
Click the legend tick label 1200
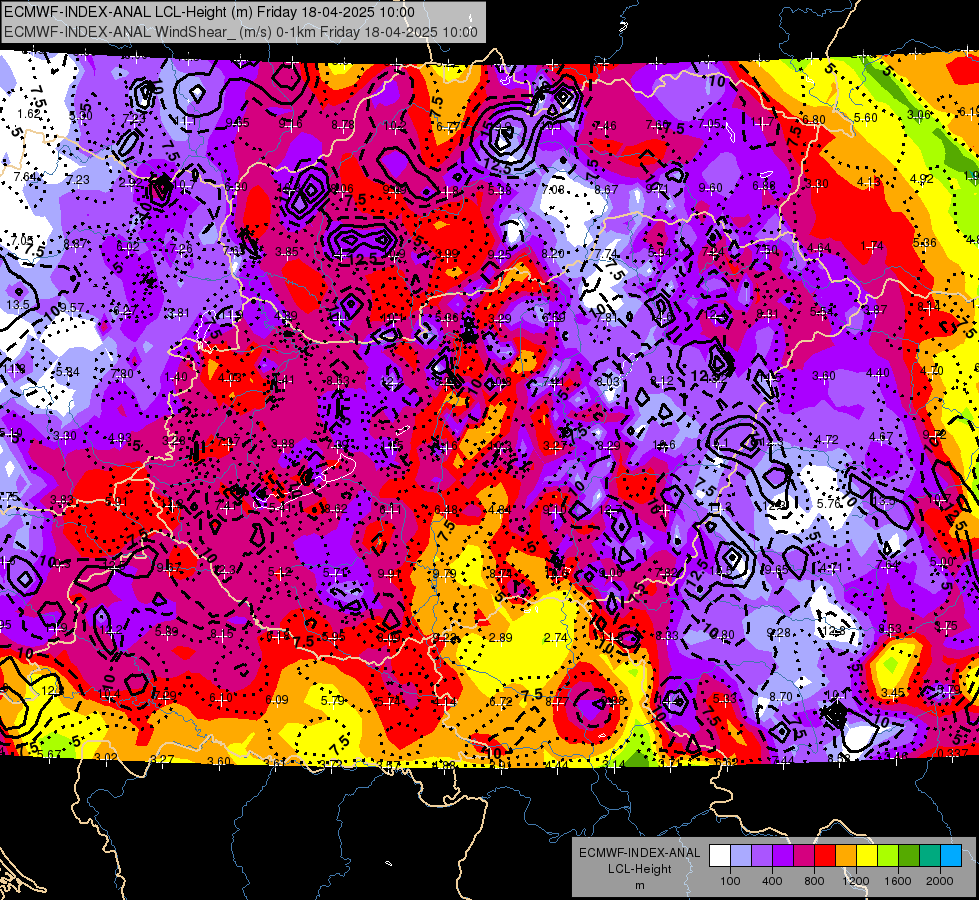click(855, 881)
